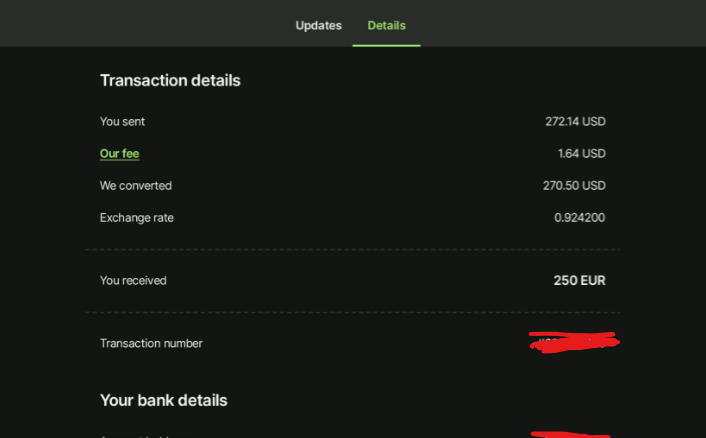Click the Exchange rate label
Image resolution: width=706 pixels, height=438 pixels.
click(137, 218)
